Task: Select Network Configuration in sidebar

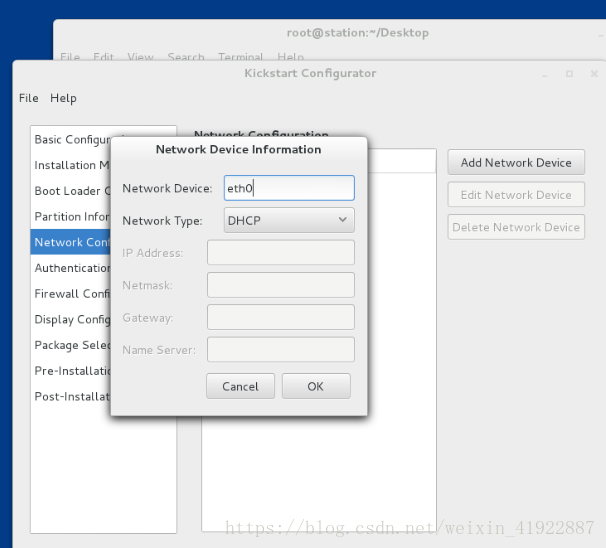Action: click(71, 242)
